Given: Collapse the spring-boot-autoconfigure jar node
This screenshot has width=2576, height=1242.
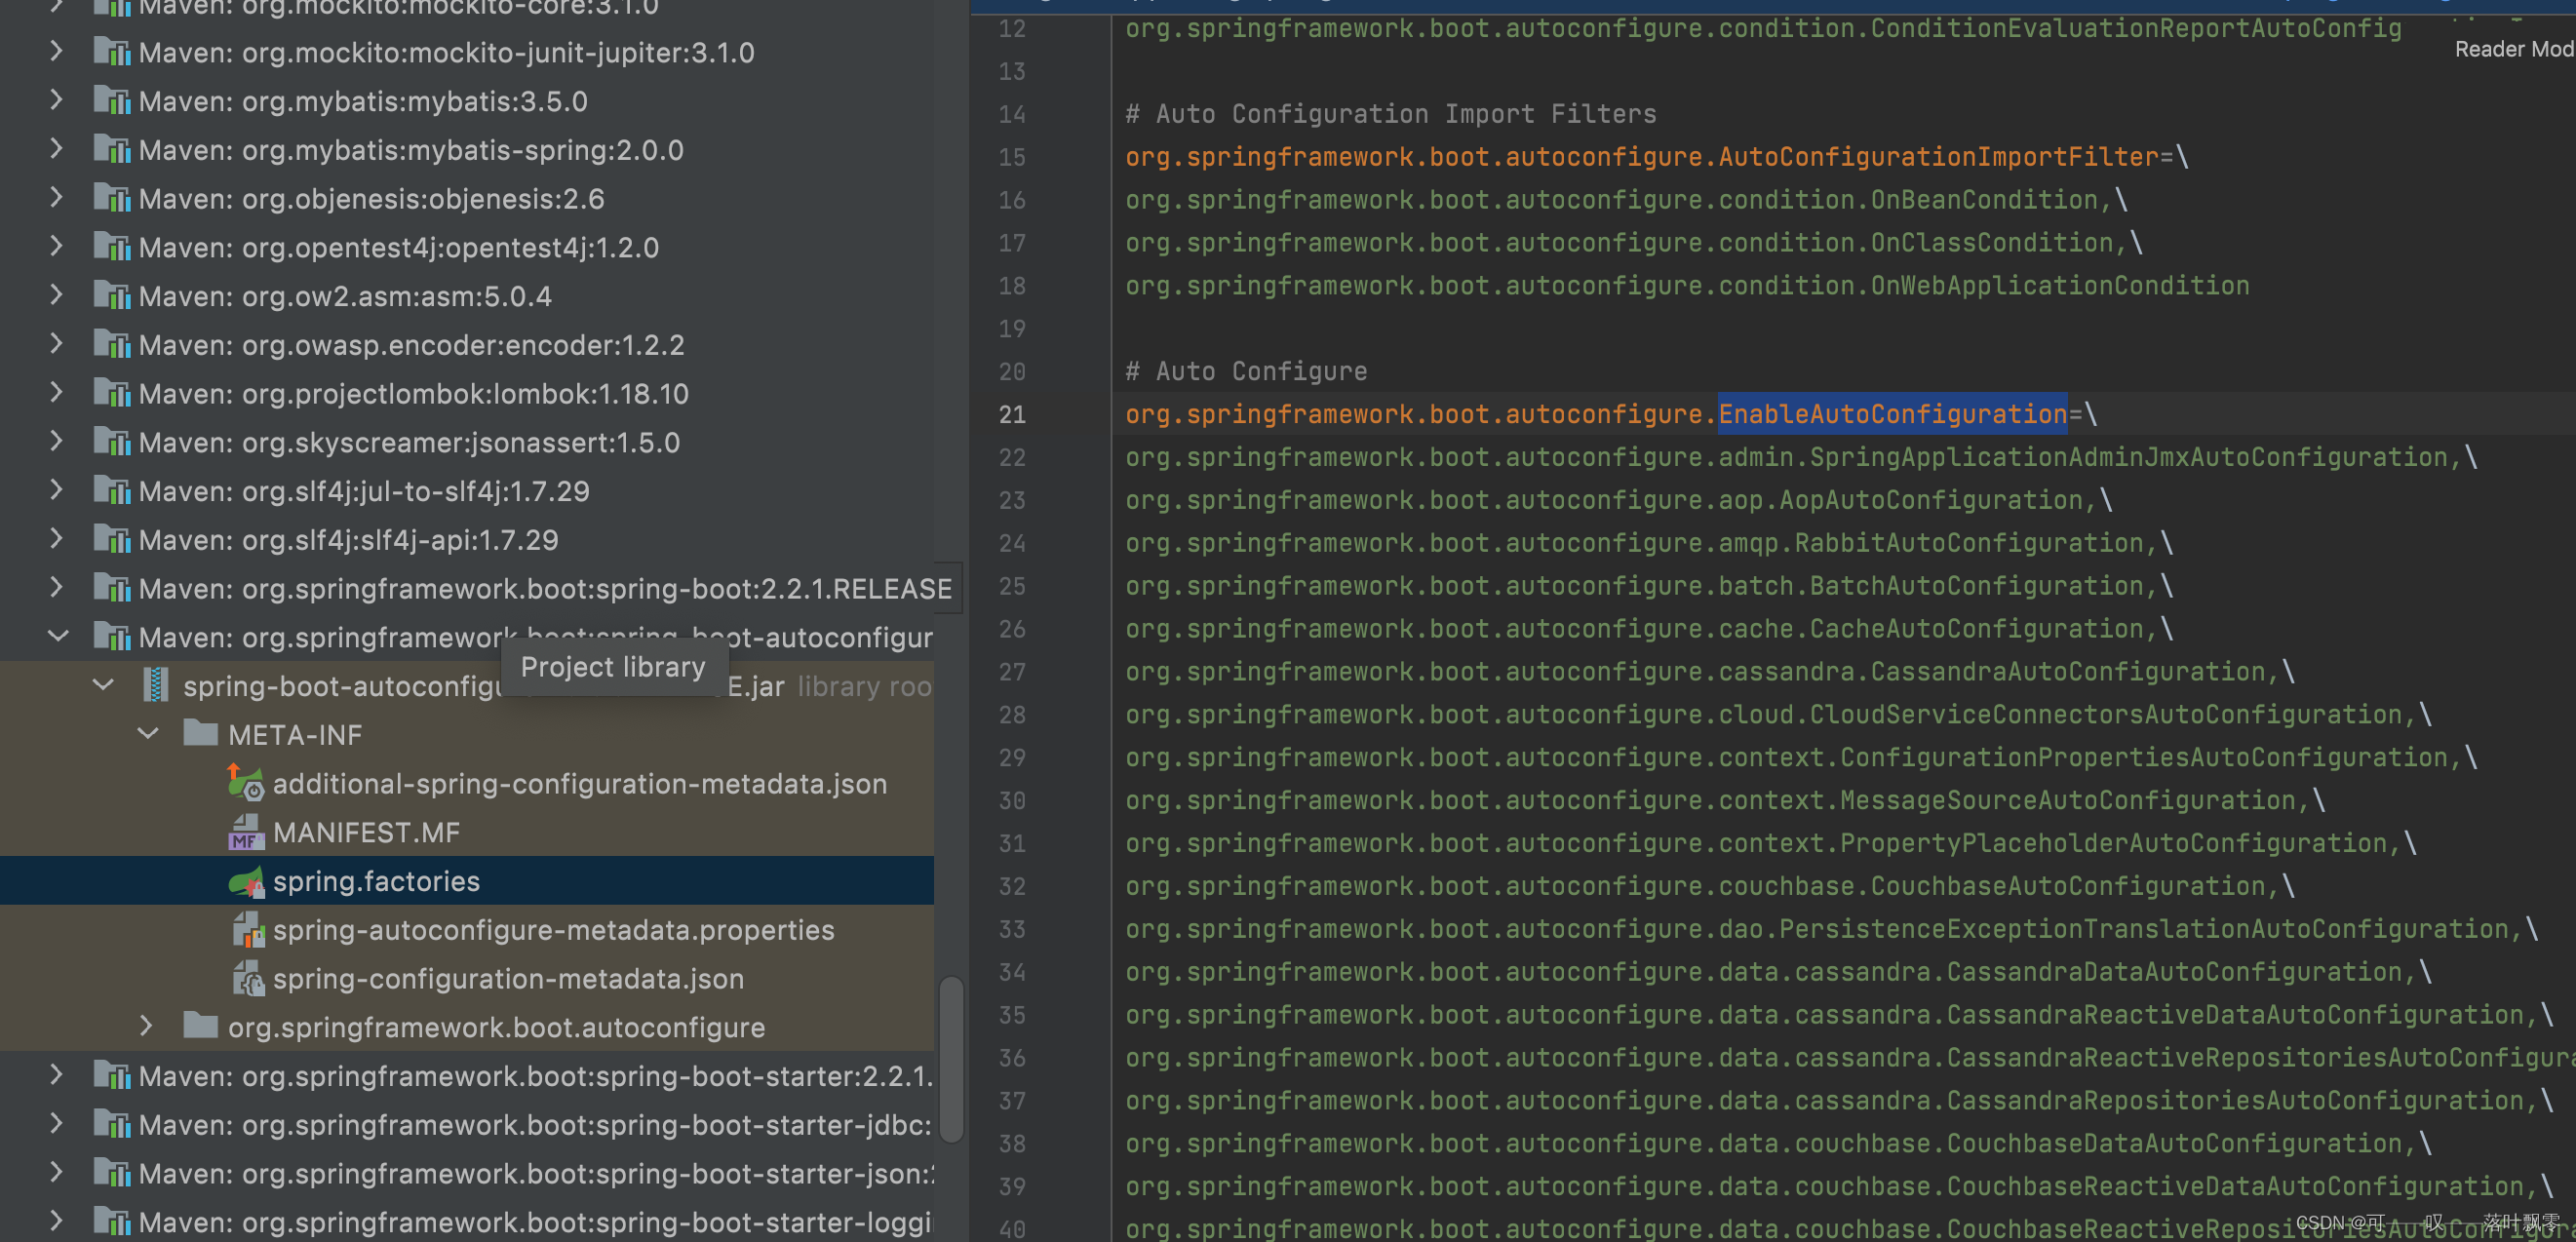Looking at the screenshot, I should click(103, 685).
